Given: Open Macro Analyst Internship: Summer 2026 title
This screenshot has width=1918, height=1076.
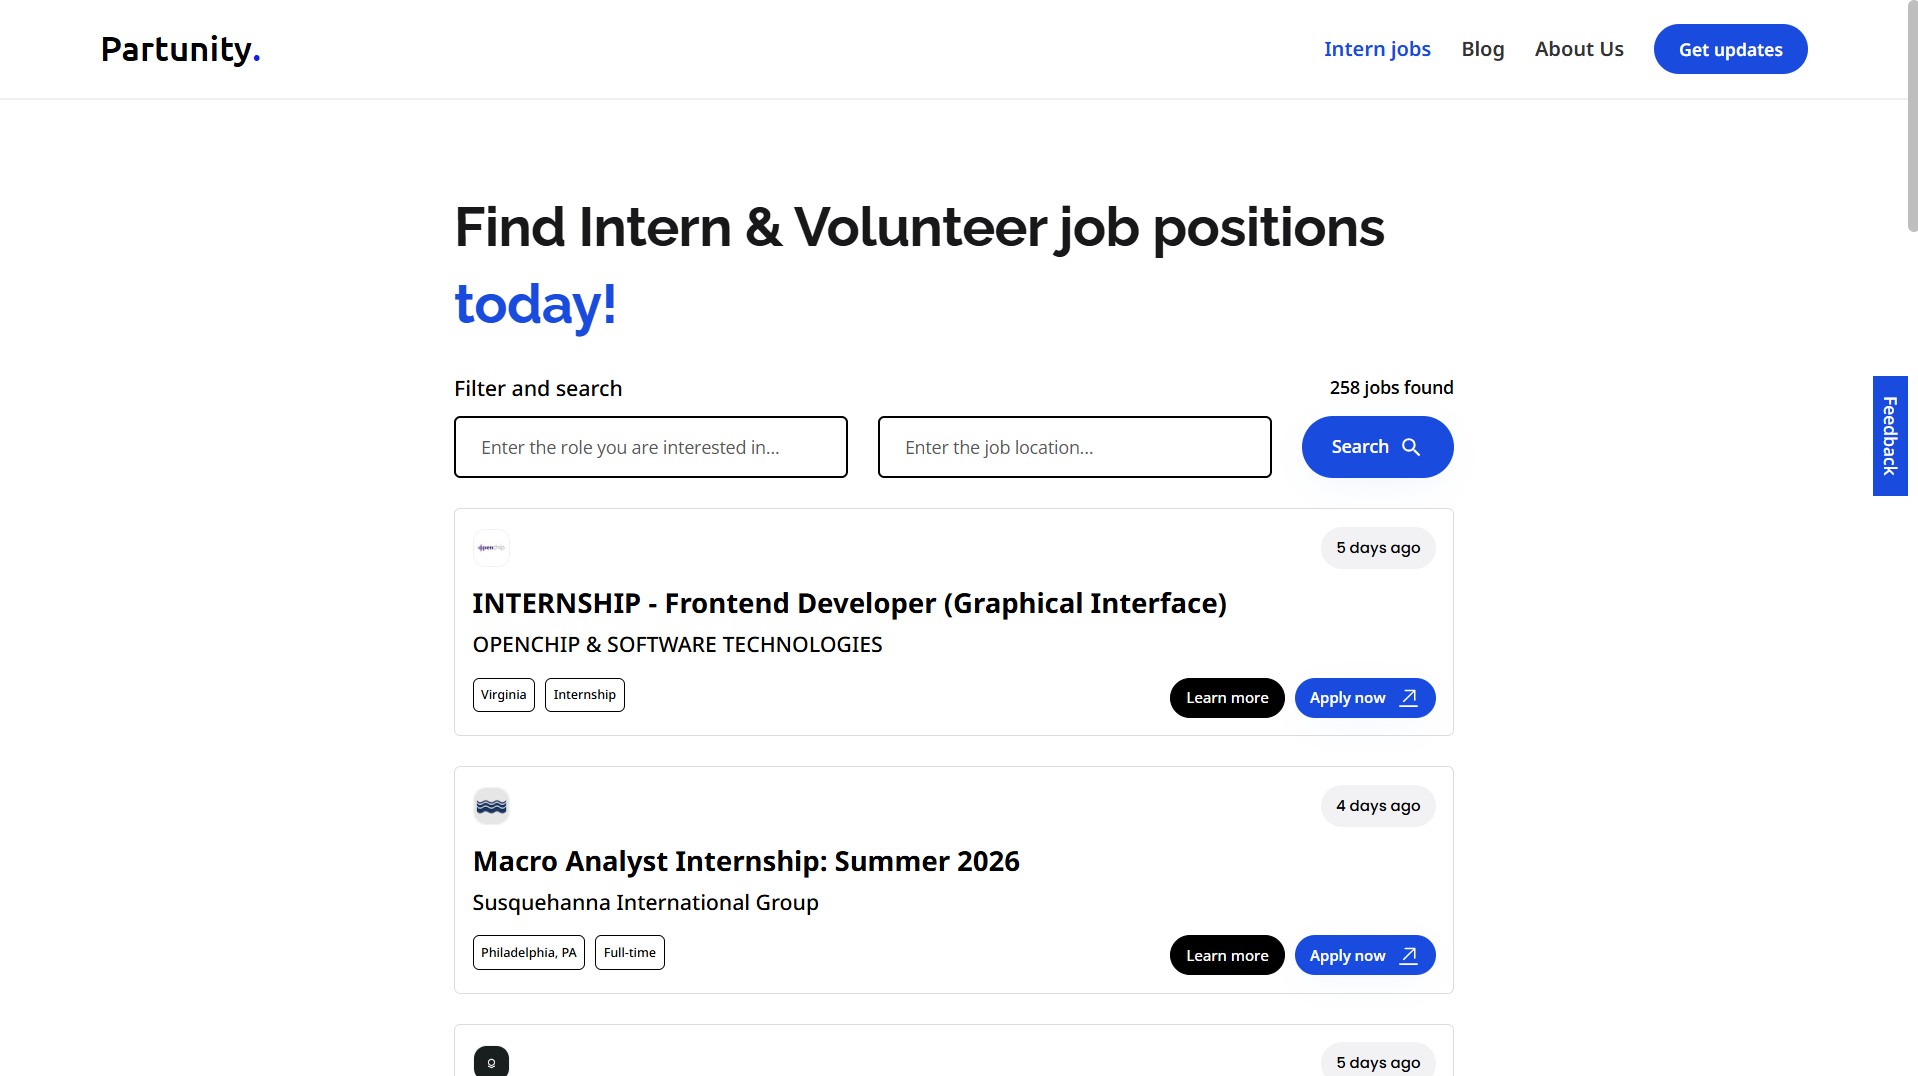Looking at the screenshot, I should [x=745, y=862].
